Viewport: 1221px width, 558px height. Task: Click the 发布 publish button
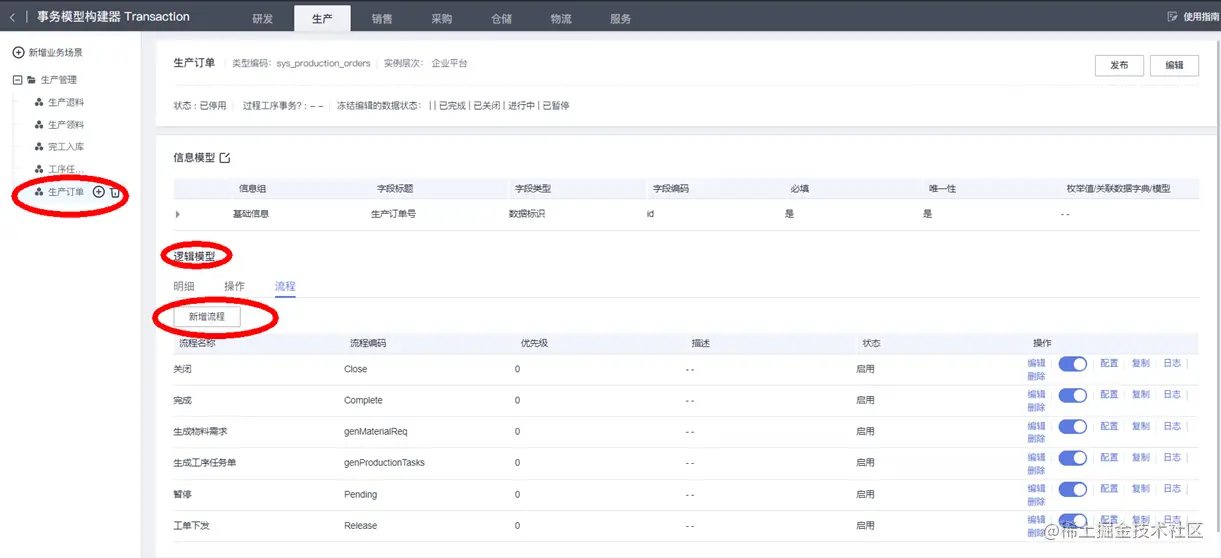pos(1119,65)
